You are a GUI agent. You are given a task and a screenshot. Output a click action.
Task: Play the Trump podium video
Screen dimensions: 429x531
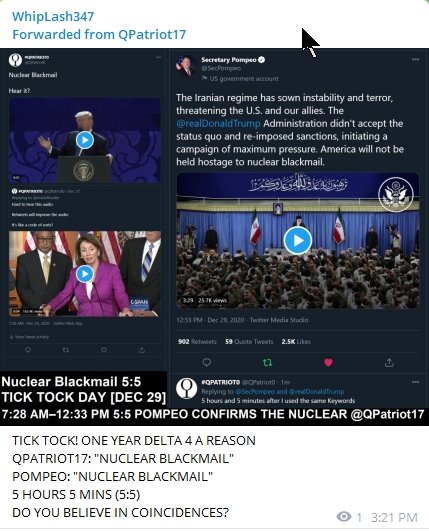(85, 140)
